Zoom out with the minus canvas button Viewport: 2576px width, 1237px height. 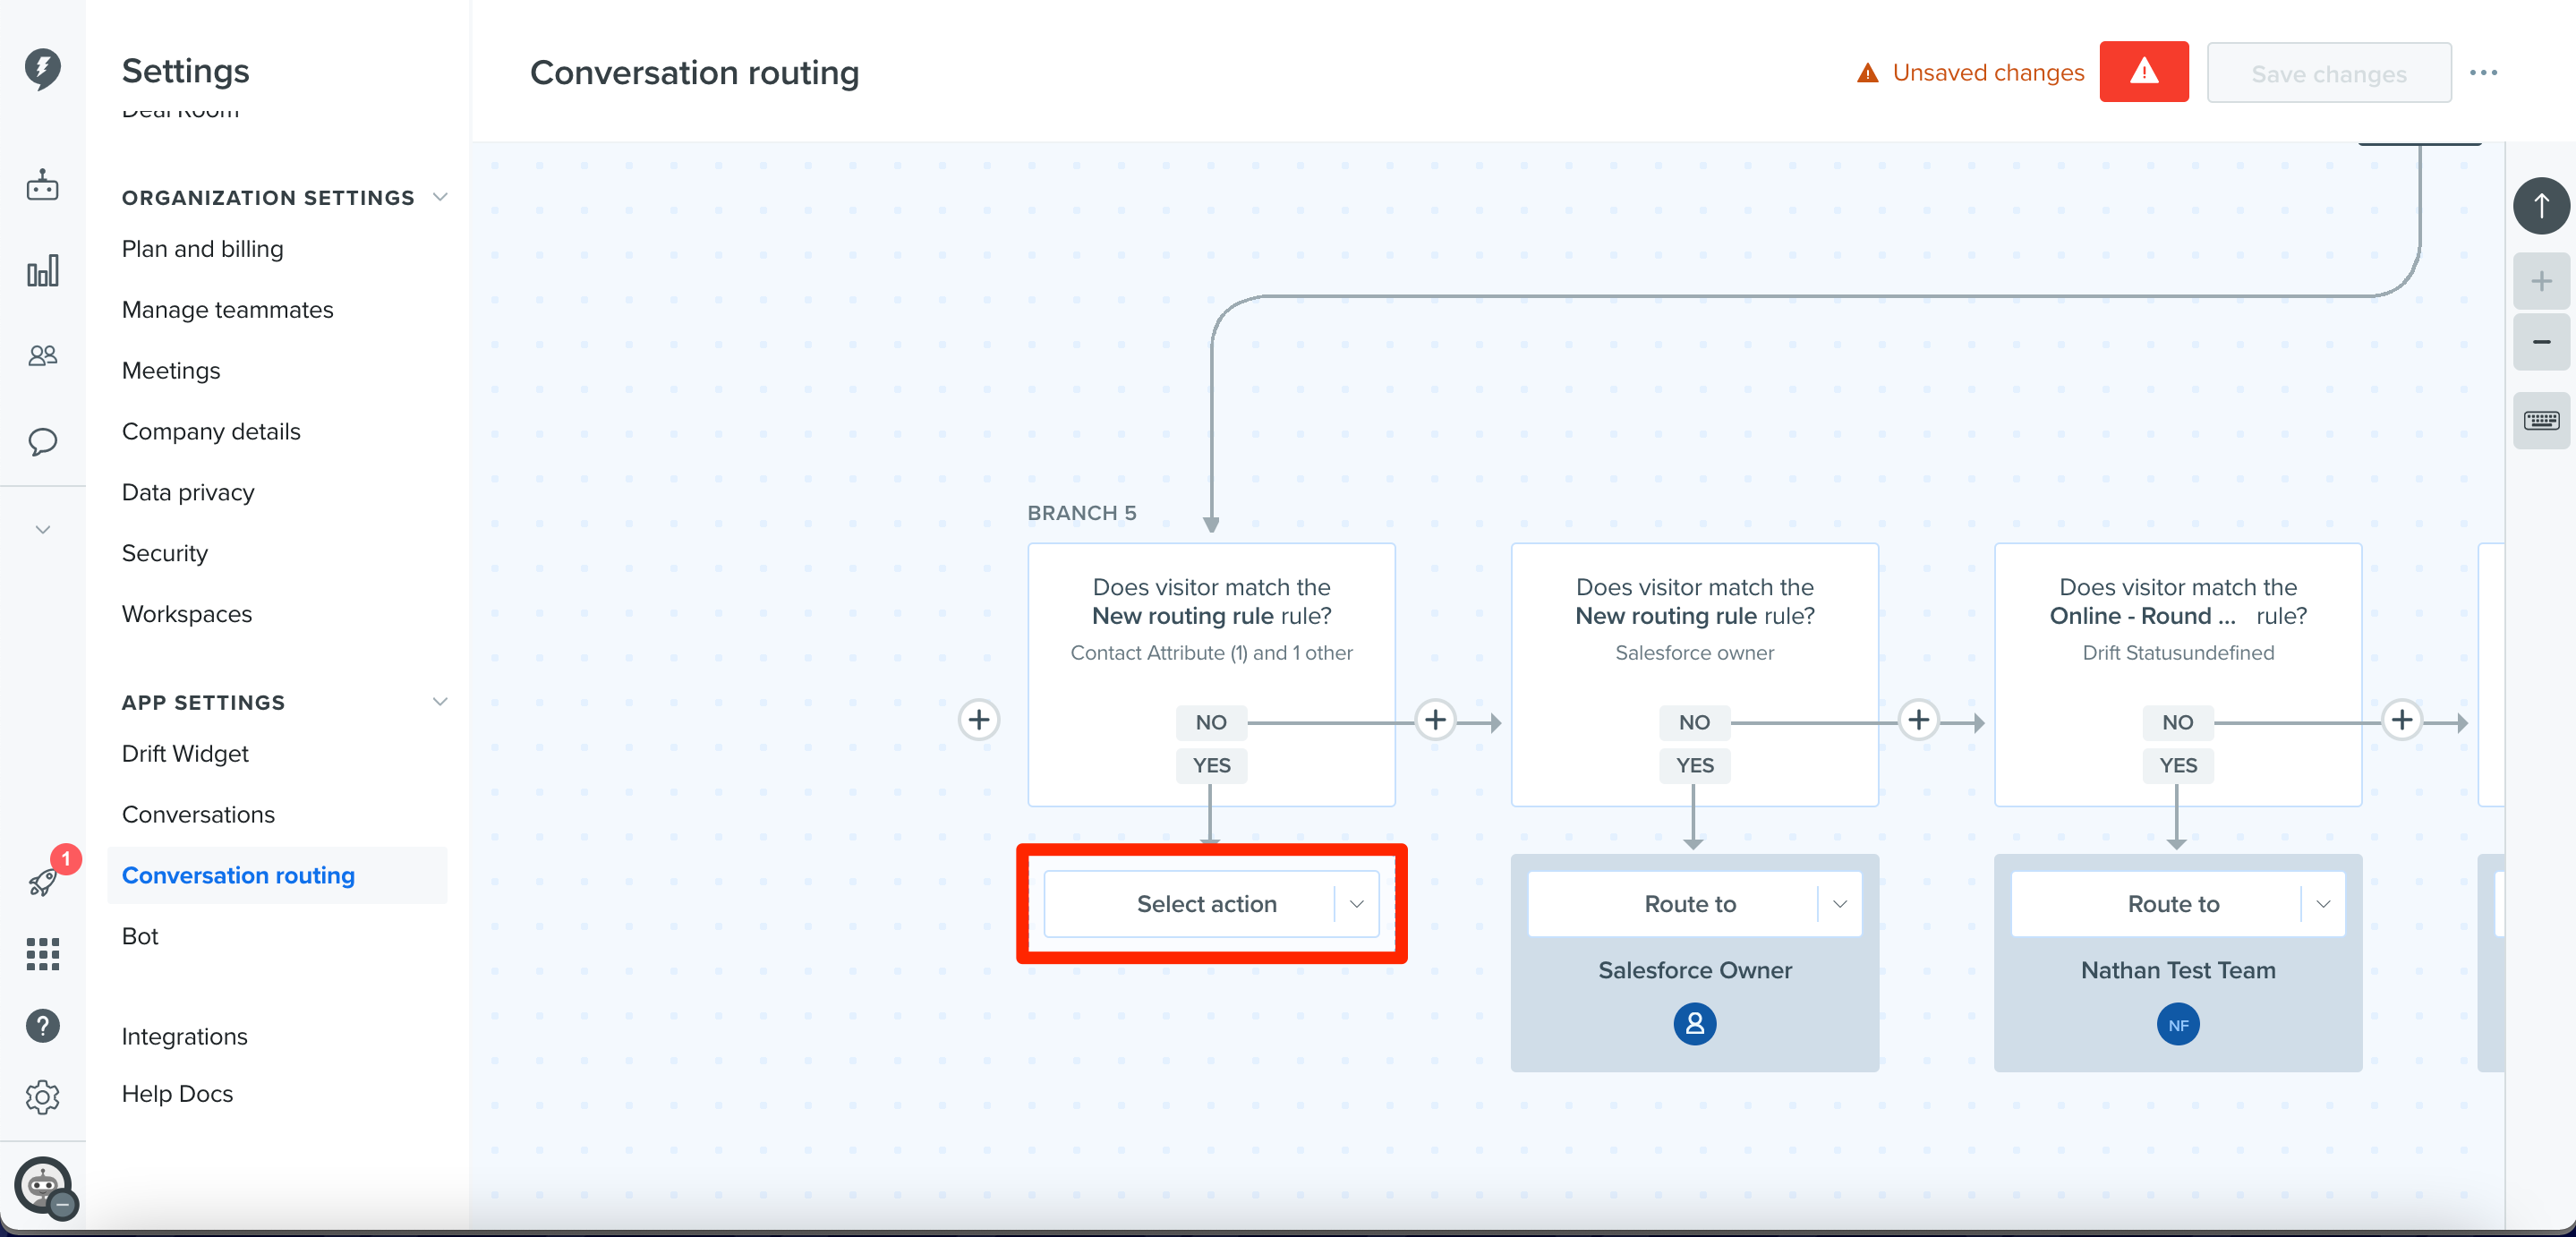click(x=2540, y=342)
